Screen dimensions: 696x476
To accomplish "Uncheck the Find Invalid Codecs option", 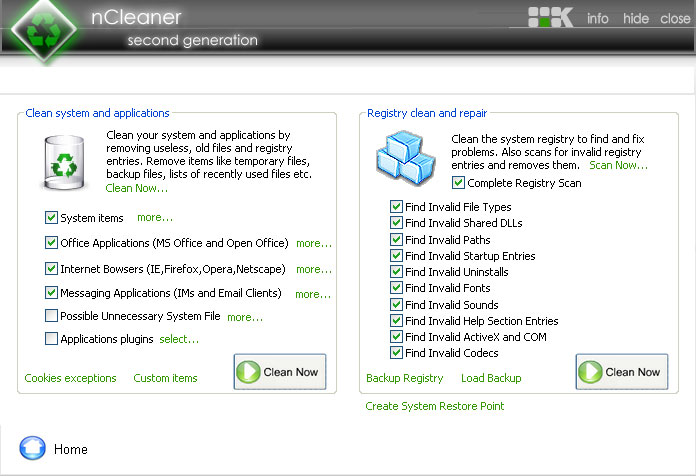I will point(396,353).
